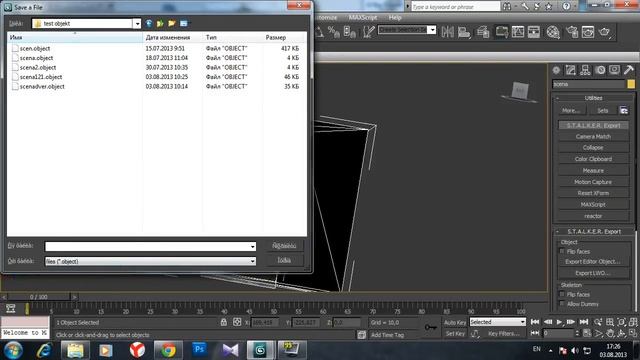Click the selection lock toggle icon

(224, 322)
